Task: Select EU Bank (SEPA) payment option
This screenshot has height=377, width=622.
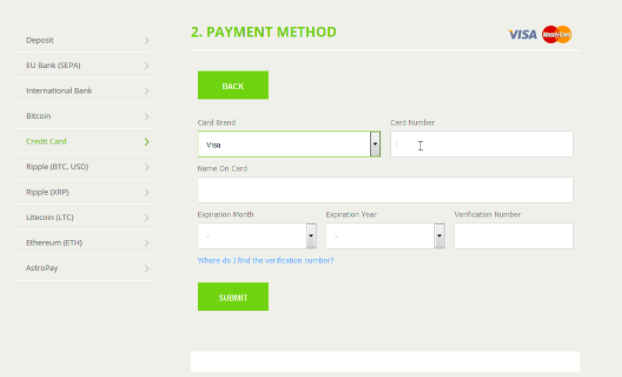Action: pyautogui.click(x=85, y=65)
